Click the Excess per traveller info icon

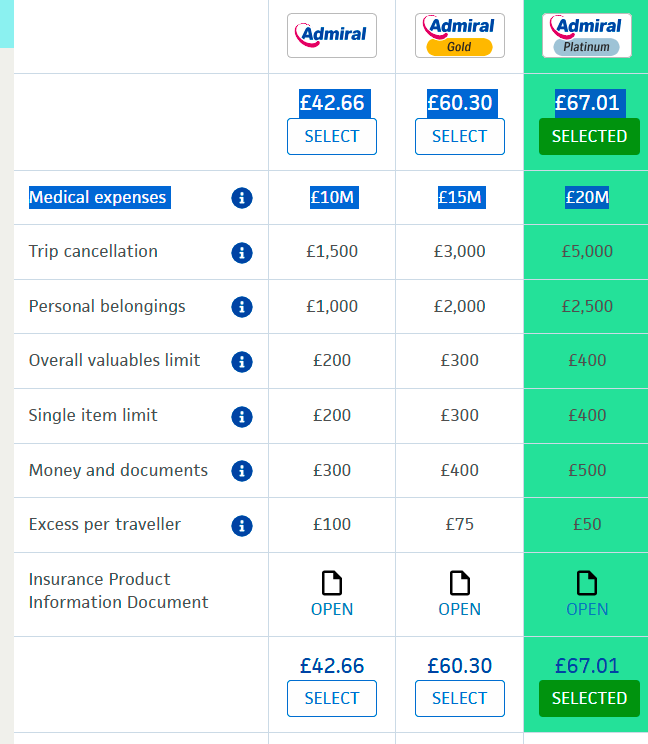pyautogui.click(x=241, y=525)
